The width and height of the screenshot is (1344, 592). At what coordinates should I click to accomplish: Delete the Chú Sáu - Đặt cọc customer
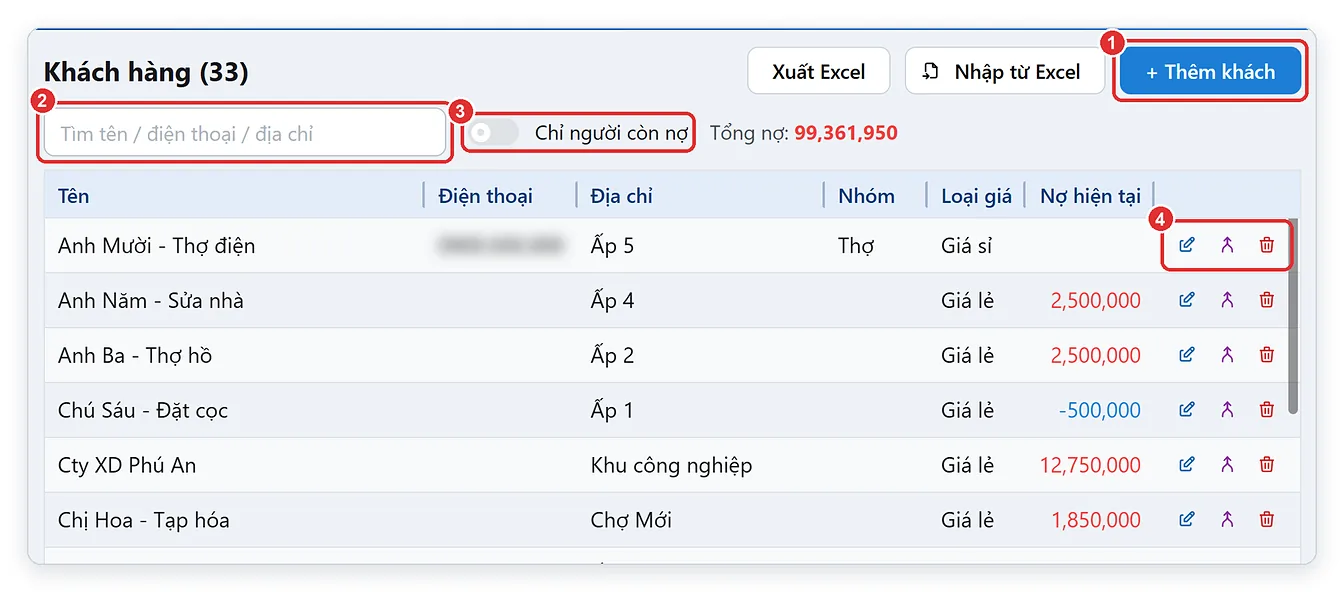point(1267,410)
